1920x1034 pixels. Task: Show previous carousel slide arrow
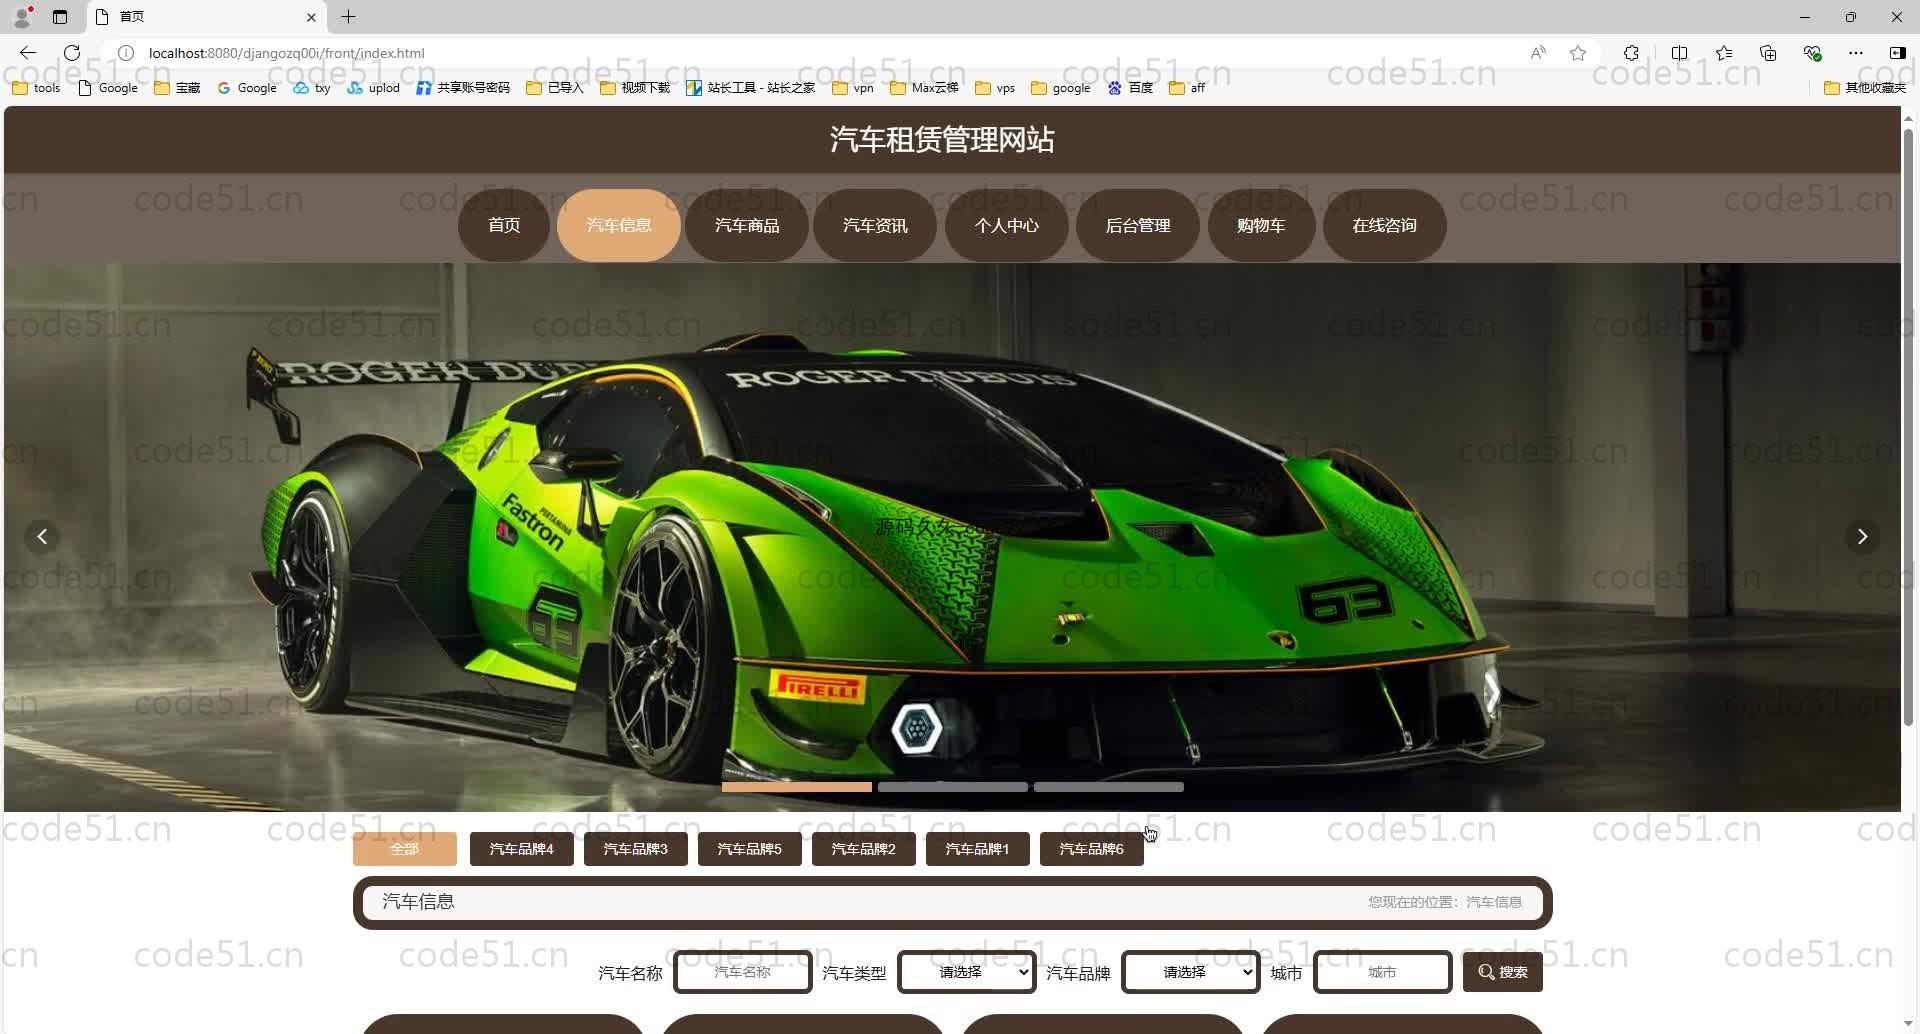point(42,537)
